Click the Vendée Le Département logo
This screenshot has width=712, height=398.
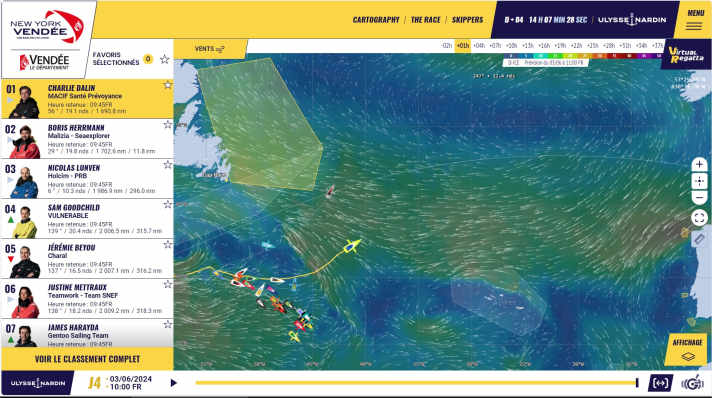44,62
